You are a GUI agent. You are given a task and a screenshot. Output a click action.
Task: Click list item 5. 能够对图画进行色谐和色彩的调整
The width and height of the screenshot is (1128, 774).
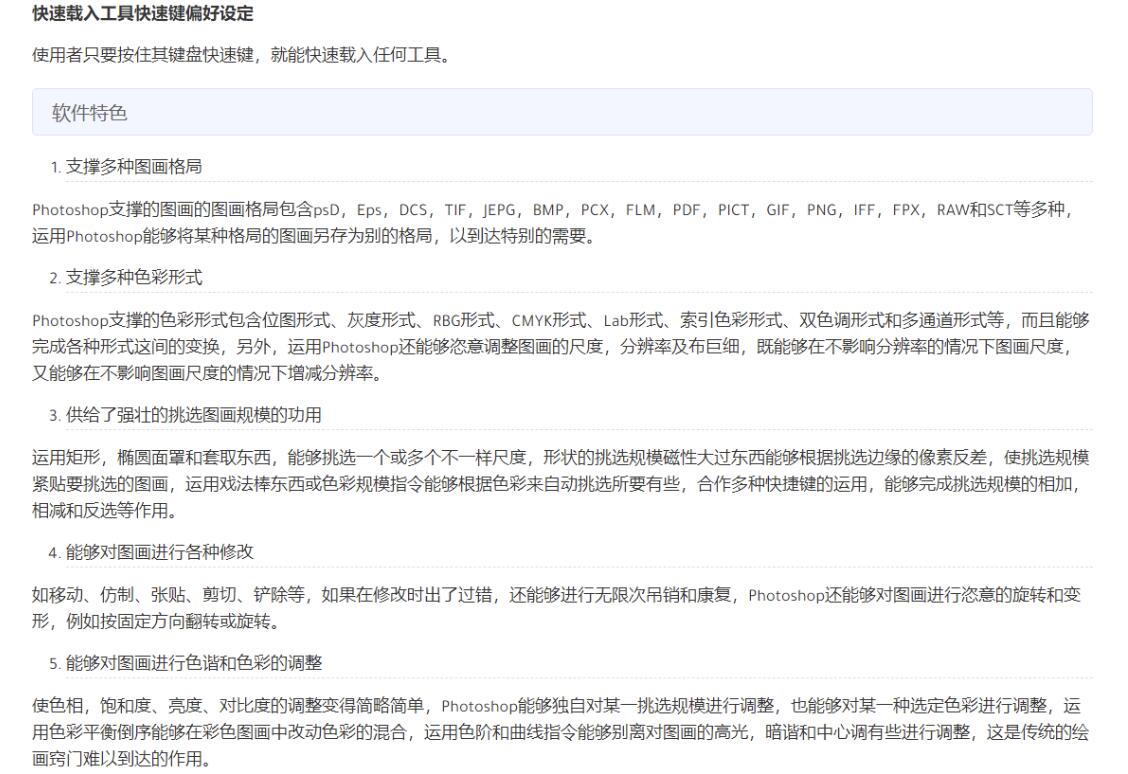coord(186,663)
